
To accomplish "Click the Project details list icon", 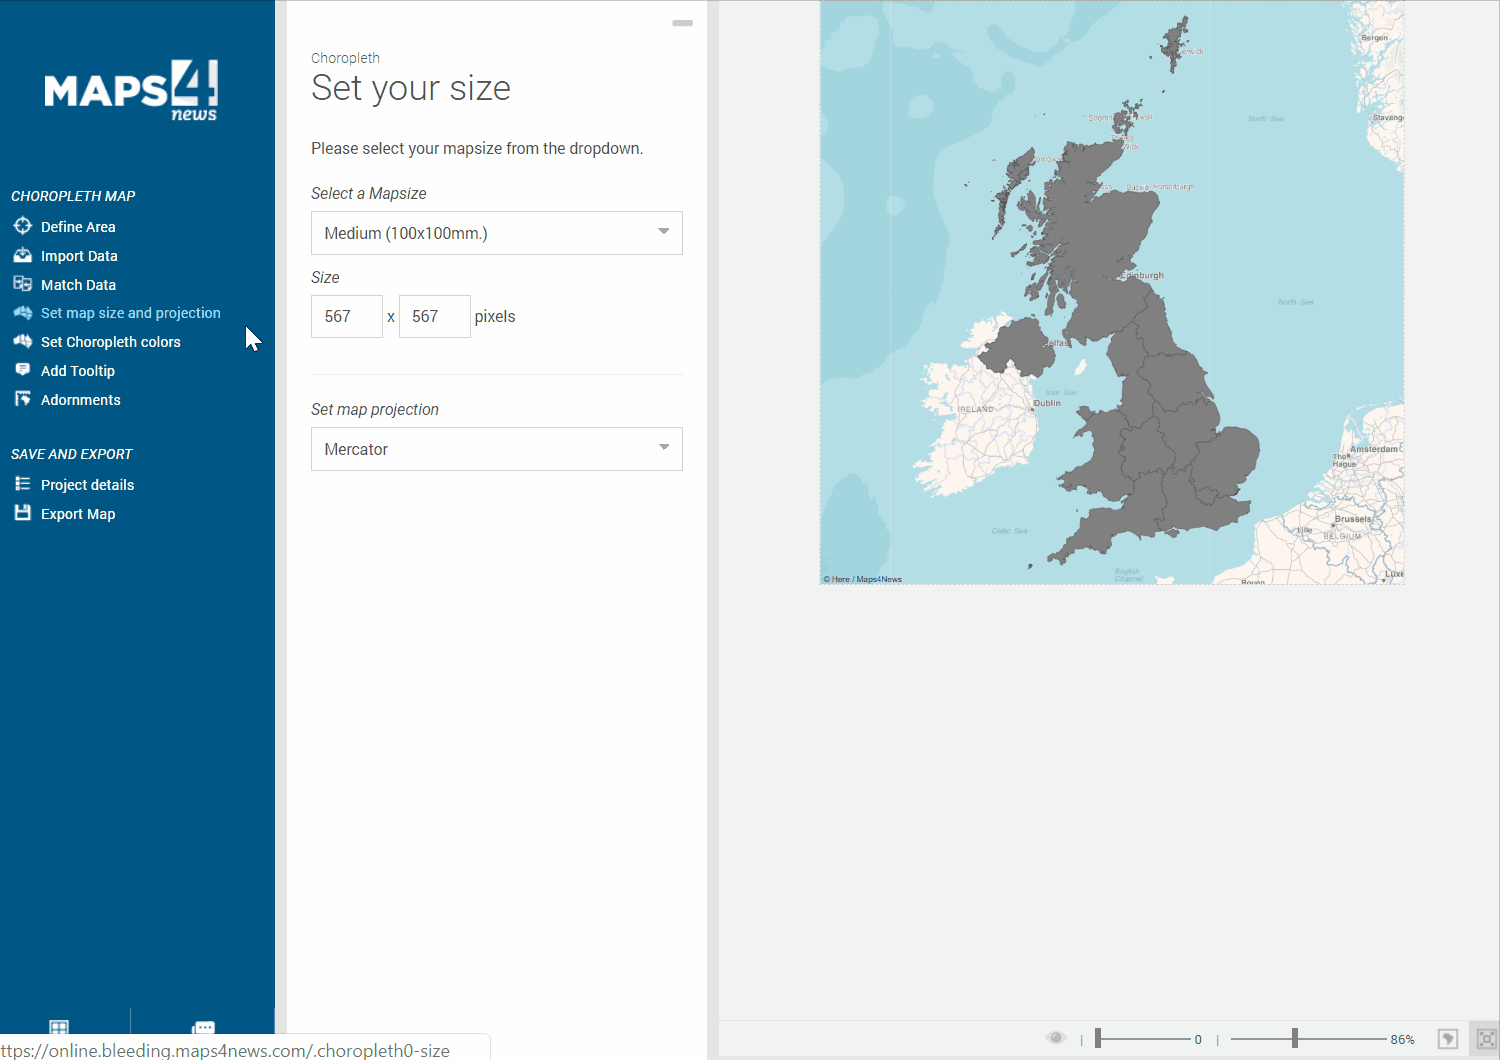I will point(23,484).
